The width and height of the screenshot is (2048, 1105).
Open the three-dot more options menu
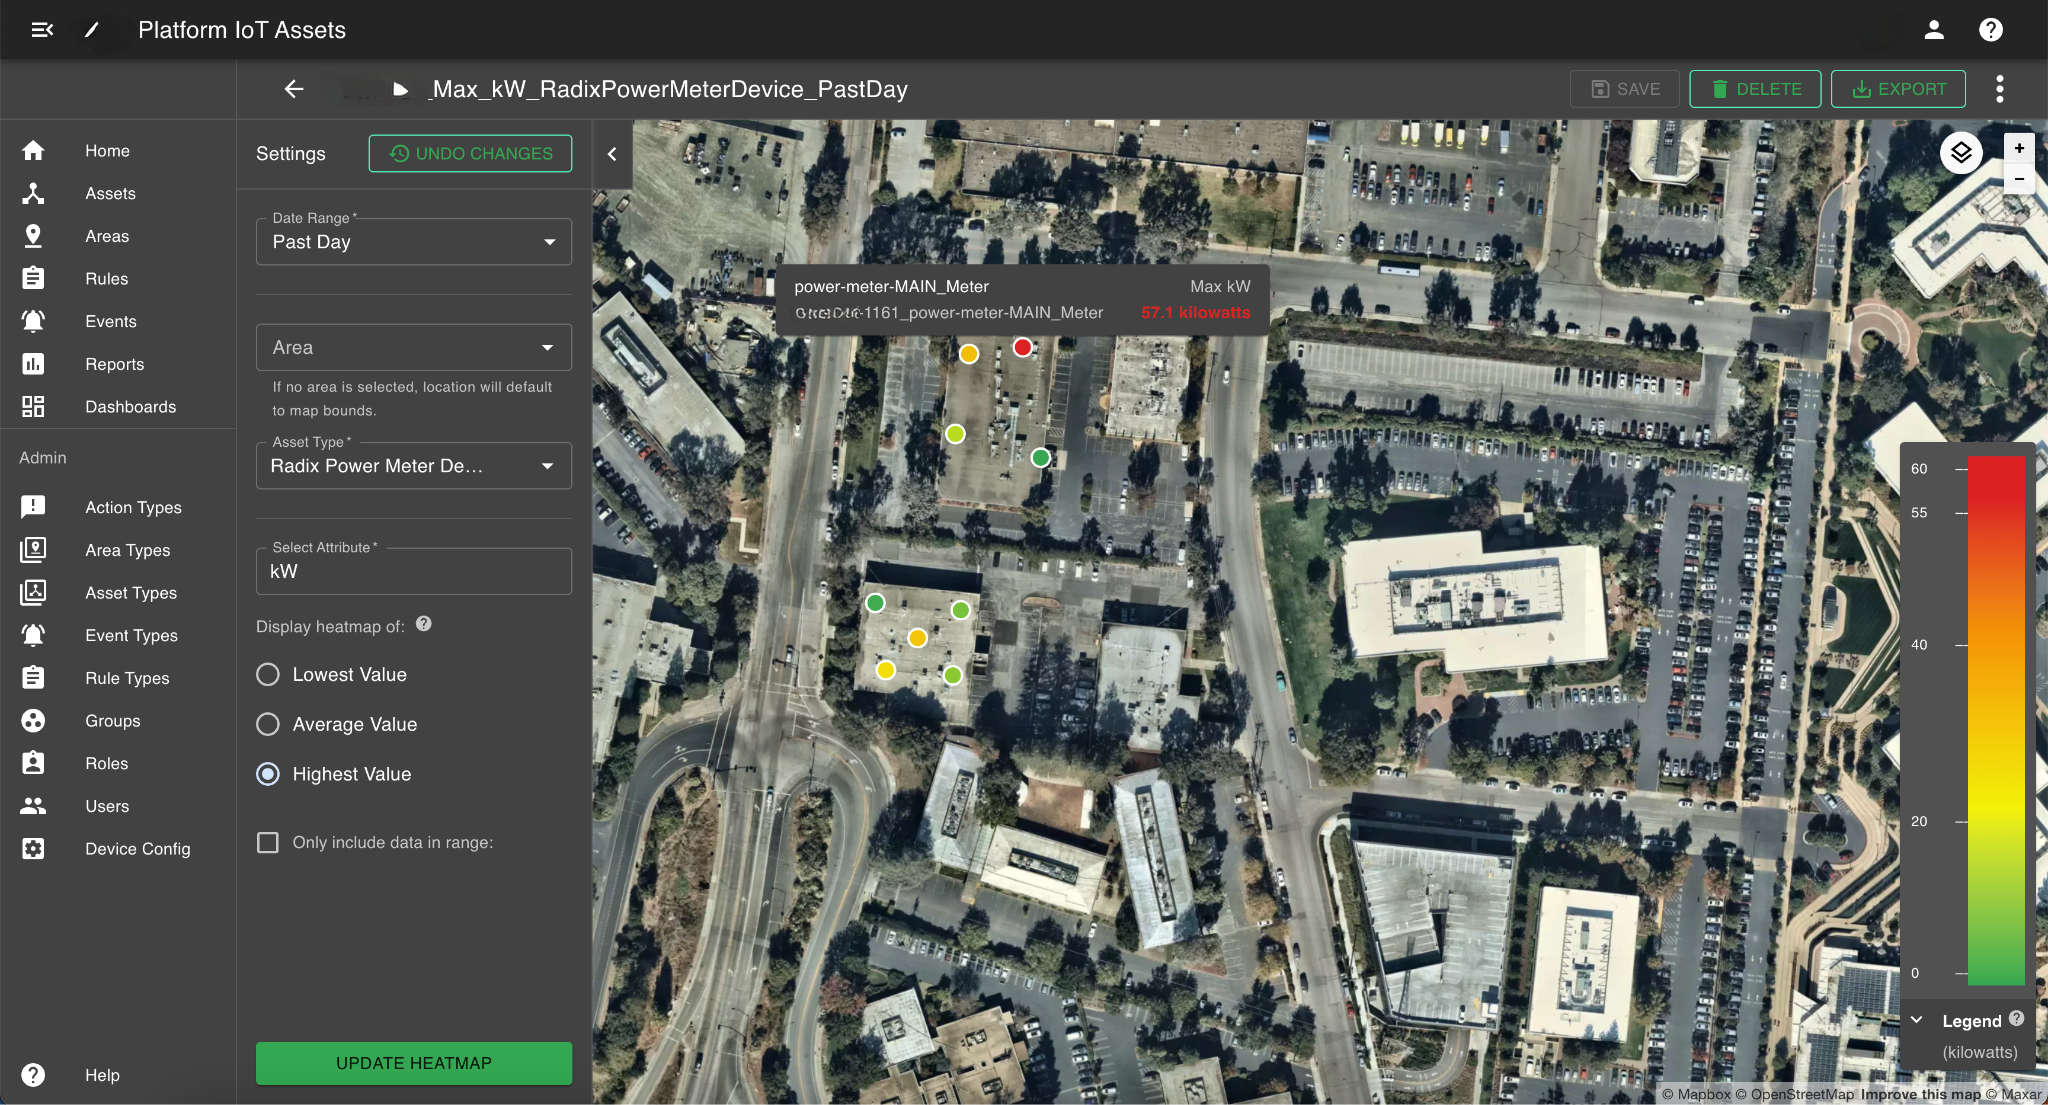pos(1999,89)
